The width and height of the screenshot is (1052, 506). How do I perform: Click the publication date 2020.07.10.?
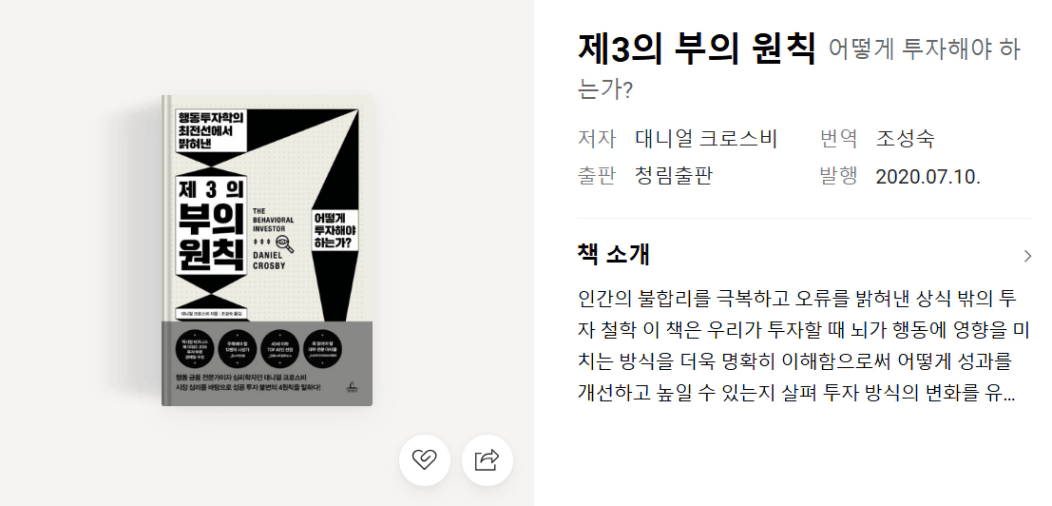click(x=927, y=176)
